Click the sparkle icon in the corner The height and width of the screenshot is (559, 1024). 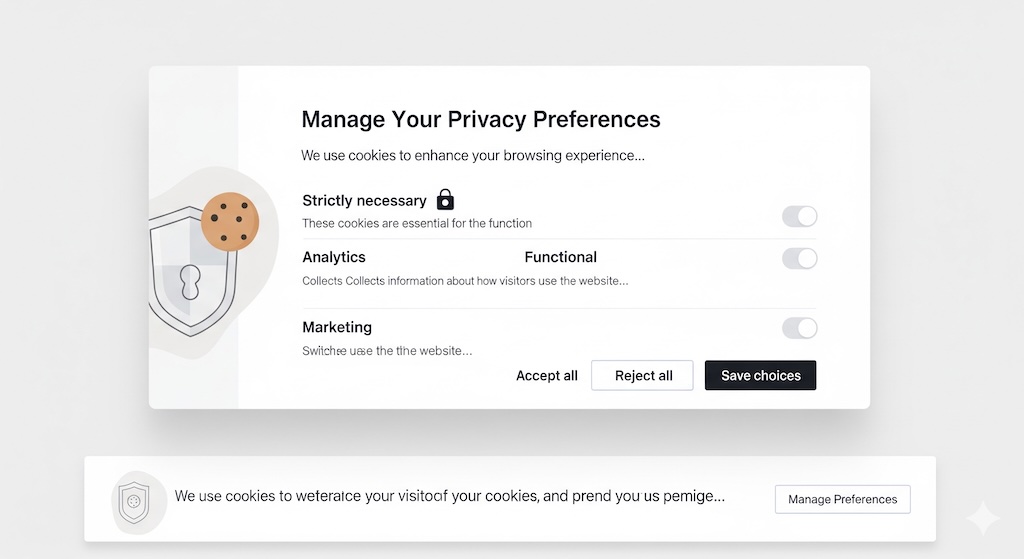(x=982, y=519)
